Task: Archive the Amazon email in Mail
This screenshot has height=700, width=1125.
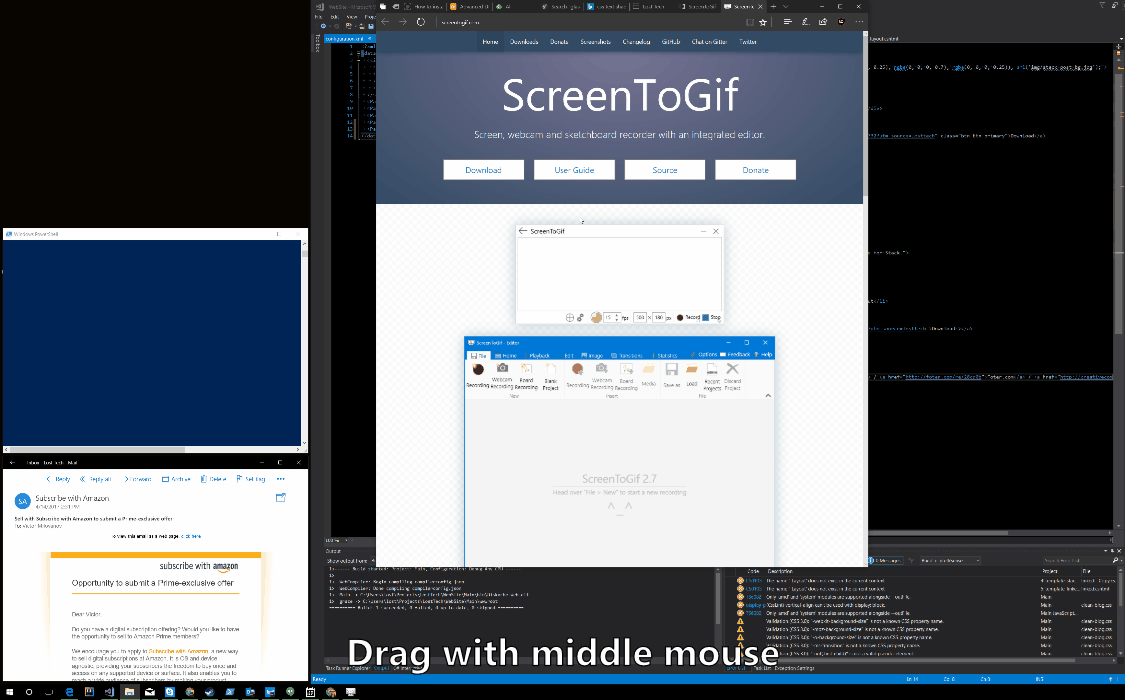Action: [x=176, y=479]
